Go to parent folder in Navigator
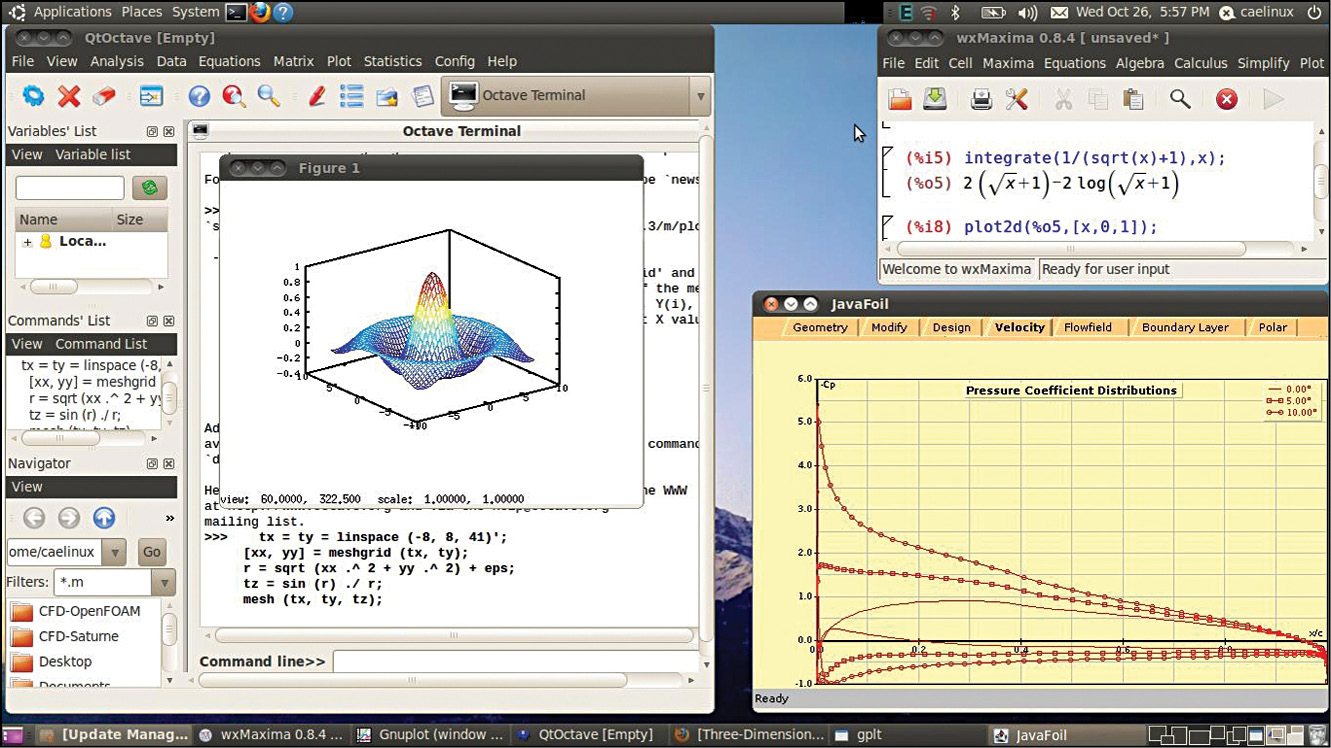The image size is (1331, 748). [104, 518]
